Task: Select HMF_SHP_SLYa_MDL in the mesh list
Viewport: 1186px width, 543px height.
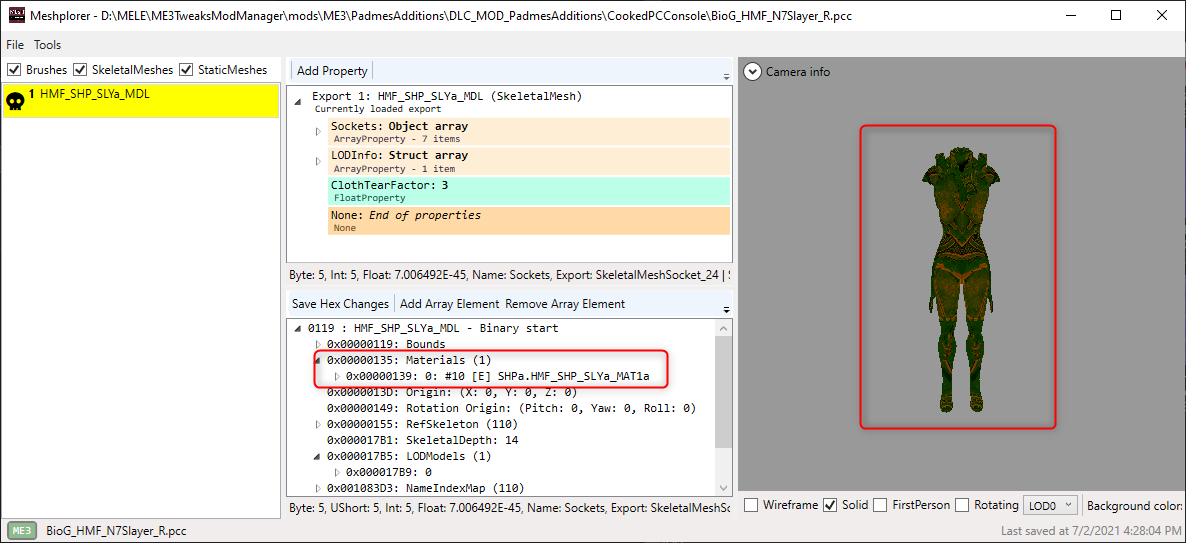Action: tap(141, 101)
